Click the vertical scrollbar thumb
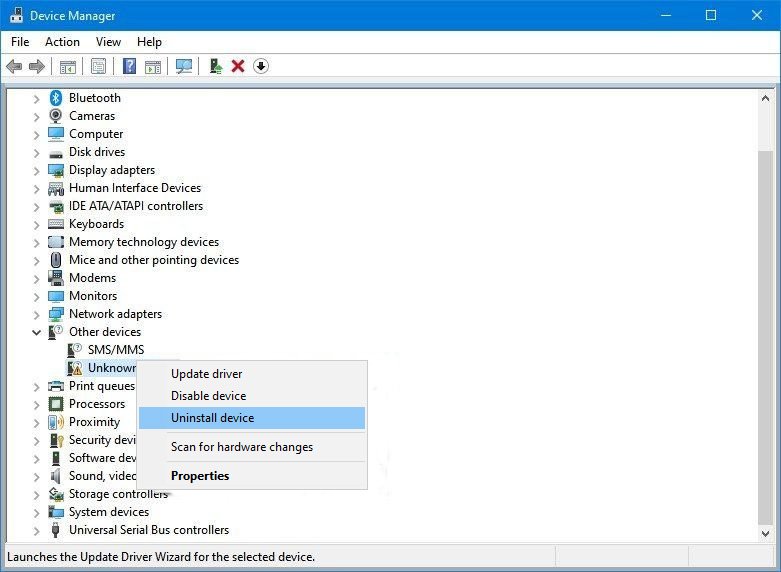The image size is (781, 572). click(766, 337)
